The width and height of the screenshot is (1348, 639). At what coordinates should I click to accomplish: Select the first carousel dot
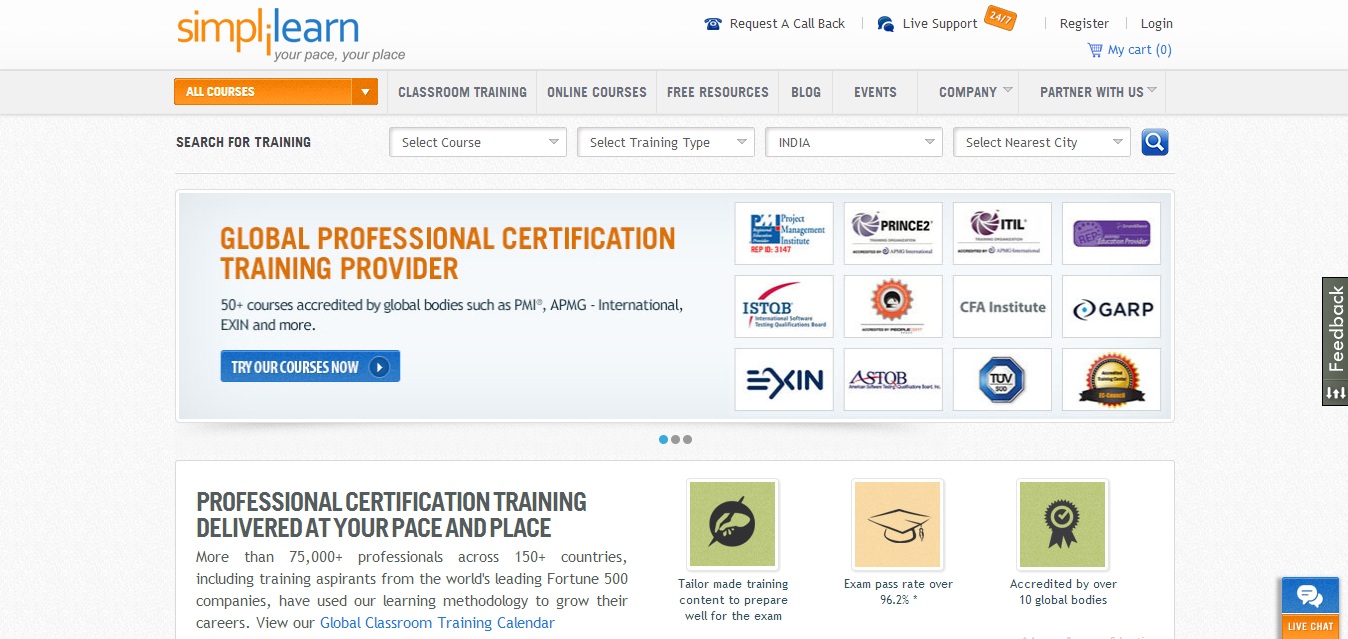click(664, 439)
